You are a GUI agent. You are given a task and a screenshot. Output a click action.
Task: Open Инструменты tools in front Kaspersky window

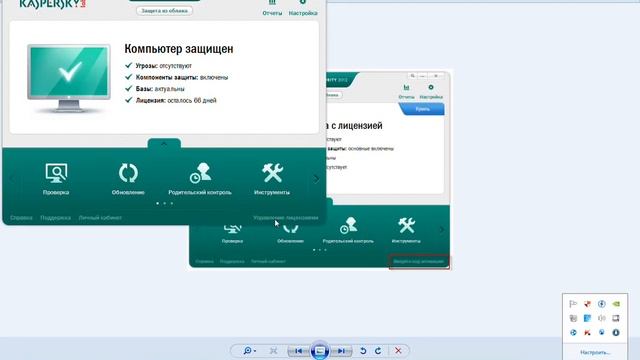click(272, 178)
